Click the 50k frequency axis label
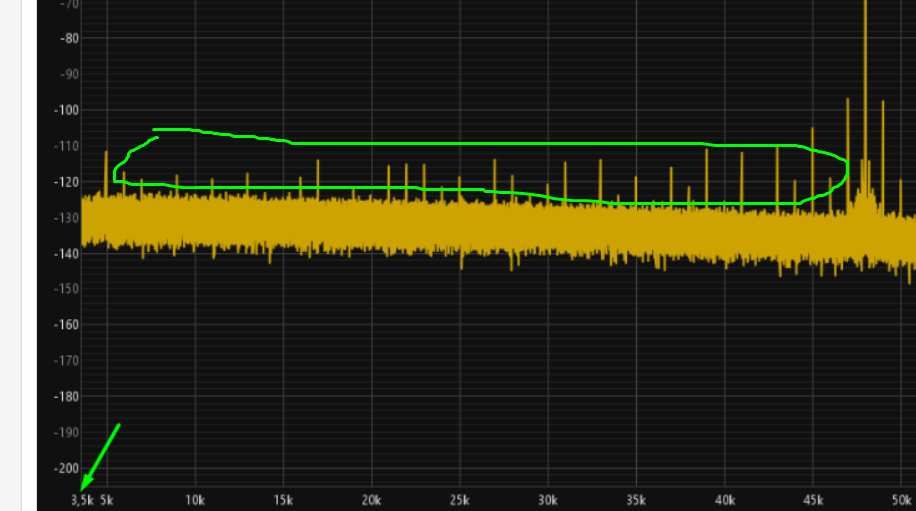Viewport: 916px width, 511px height. click(901, 500)
